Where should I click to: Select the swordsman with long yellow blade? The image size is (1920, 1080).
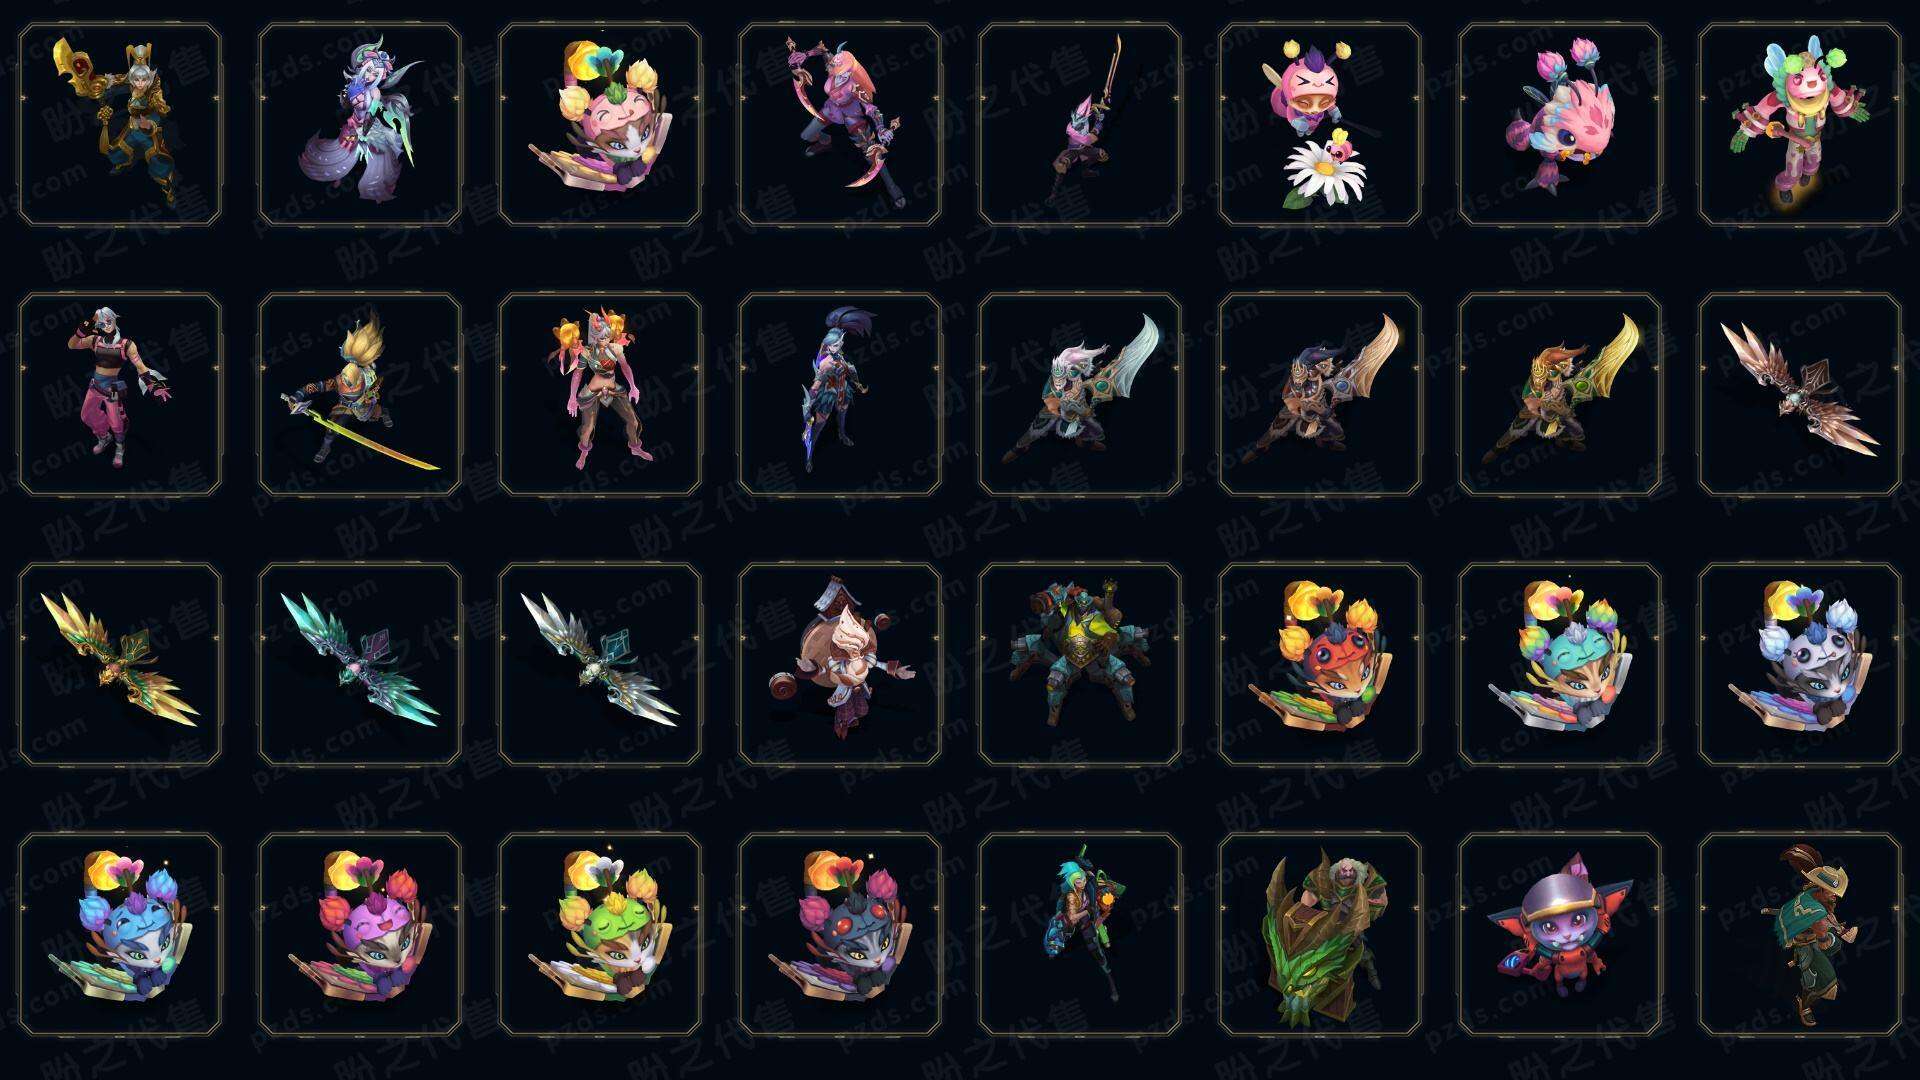[x=360, y=394]
